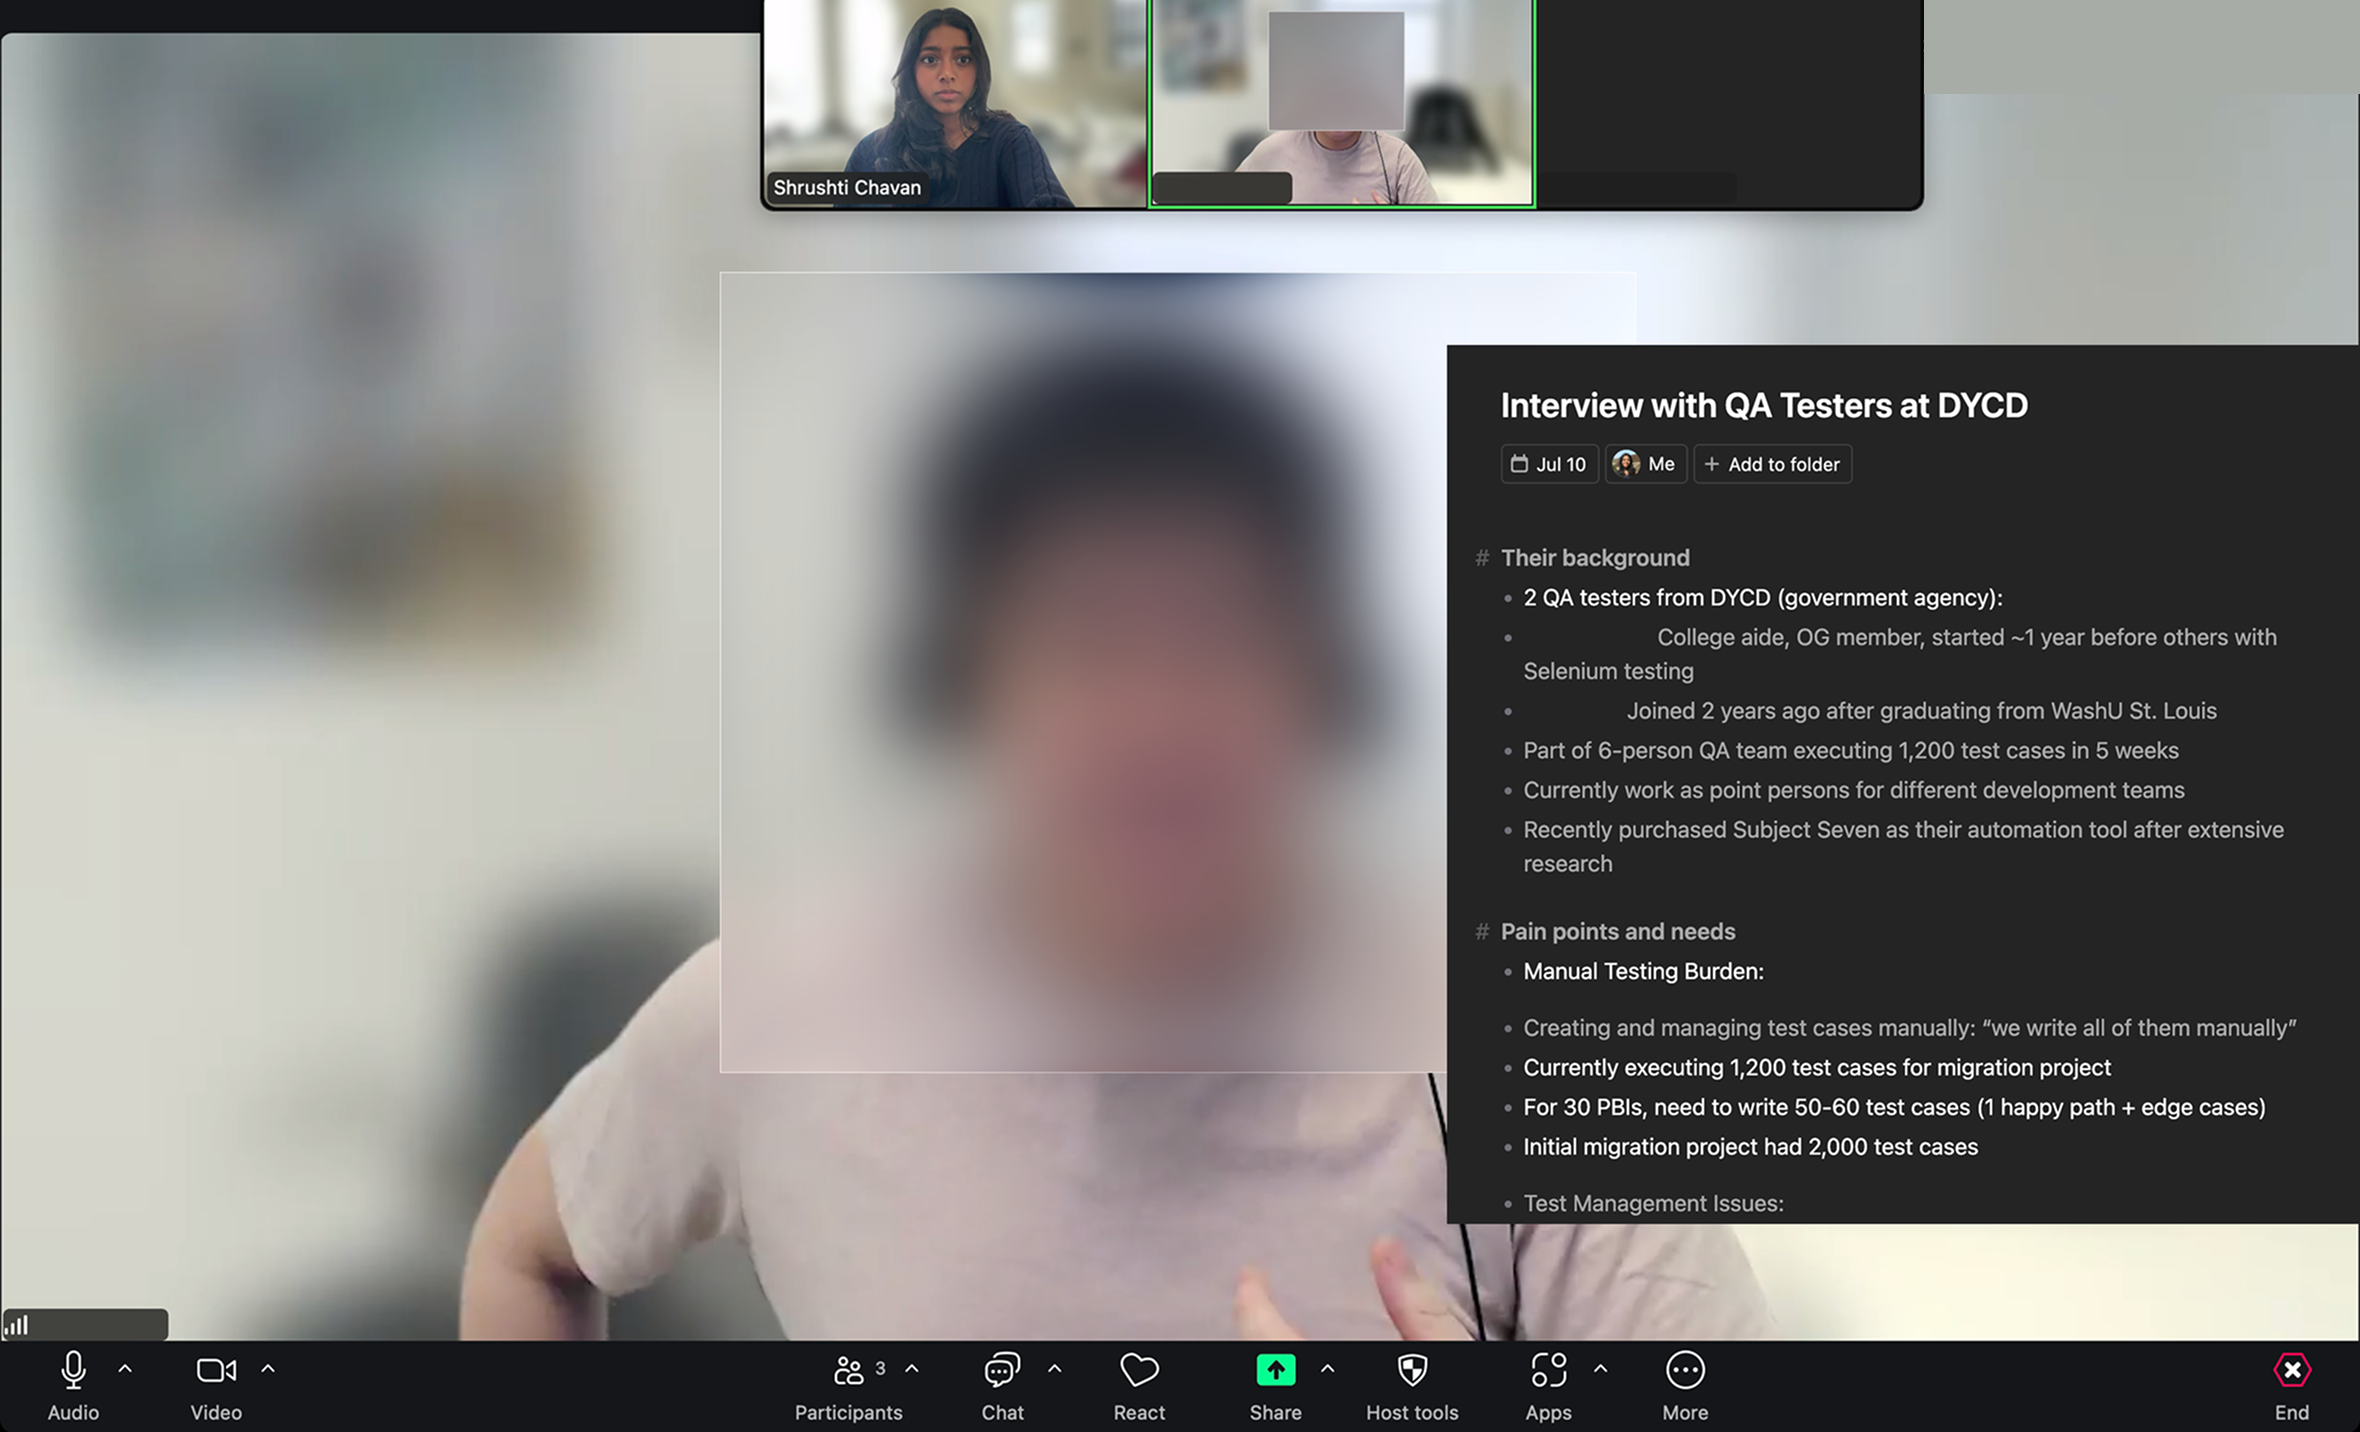
Task: Expand the Audio options chevron
Action: coord(125,1368)
